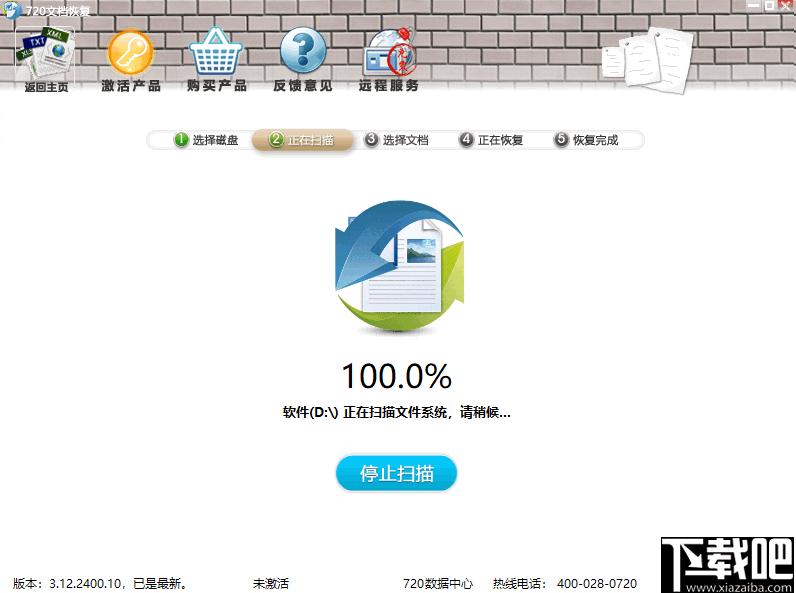The image size is (796, 593).
Task: Open the 远程服务 remote service icon
Action: [388, 60]
